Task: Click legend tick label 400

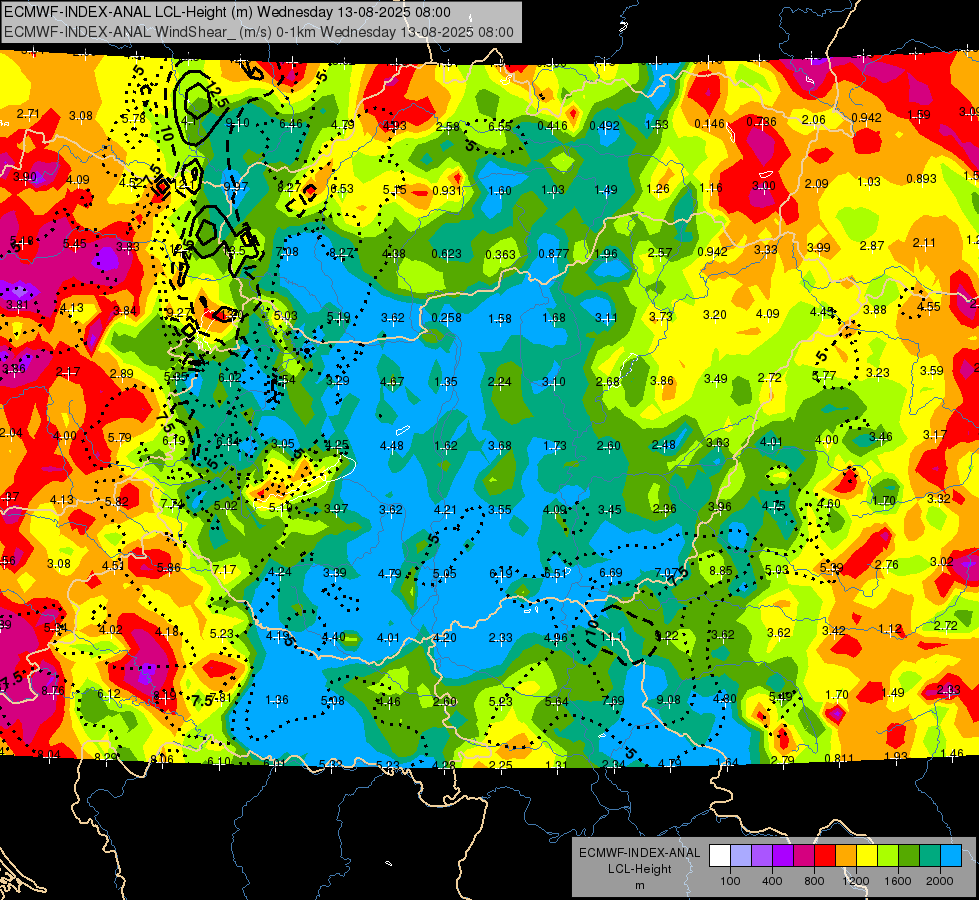Action: (x=772, y=881)
